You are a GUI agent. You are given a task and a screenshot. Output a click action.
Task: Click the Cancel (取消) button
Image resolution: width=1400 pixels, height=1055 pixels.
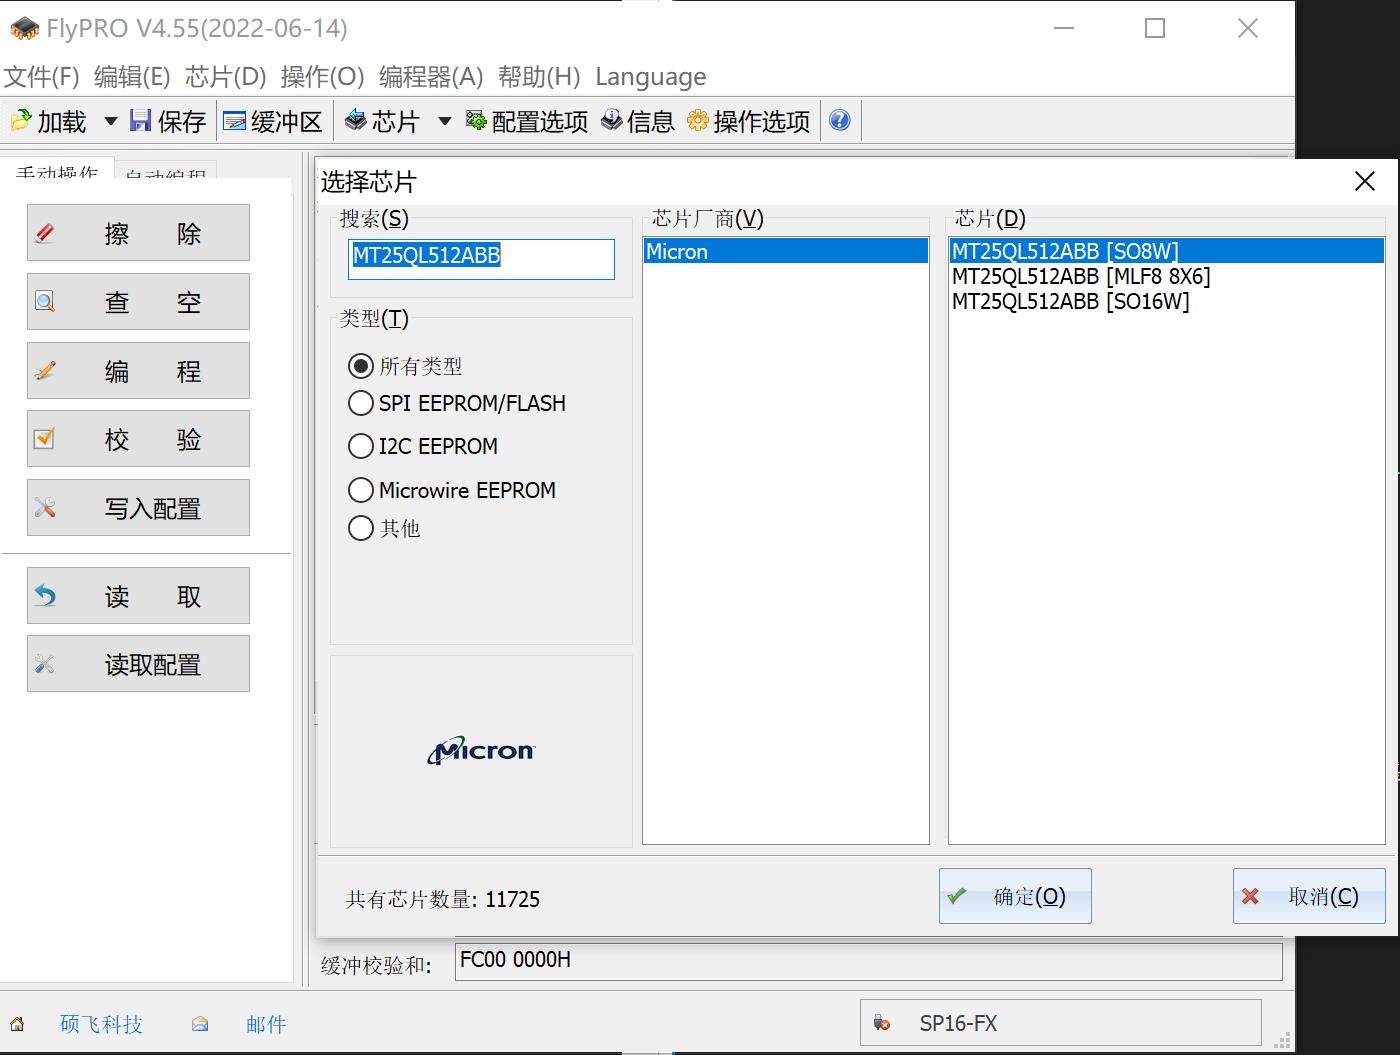pyautogui.click(x=1309, y=896)
